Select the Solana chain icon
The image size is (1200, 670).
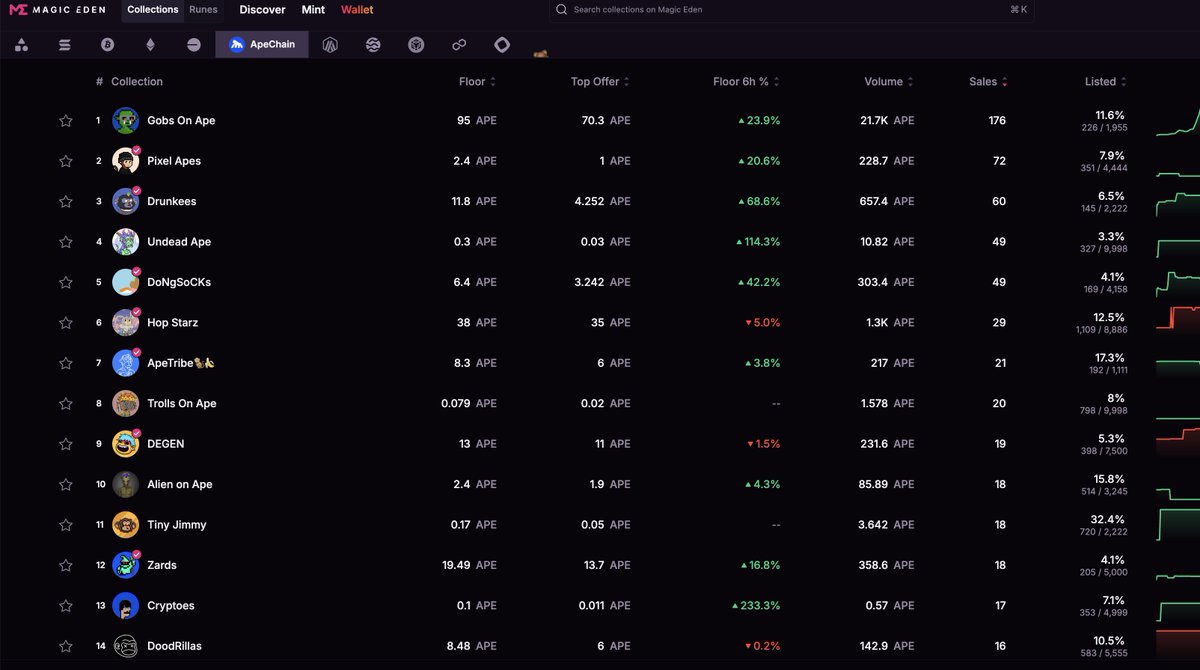[x=64, y=44]
